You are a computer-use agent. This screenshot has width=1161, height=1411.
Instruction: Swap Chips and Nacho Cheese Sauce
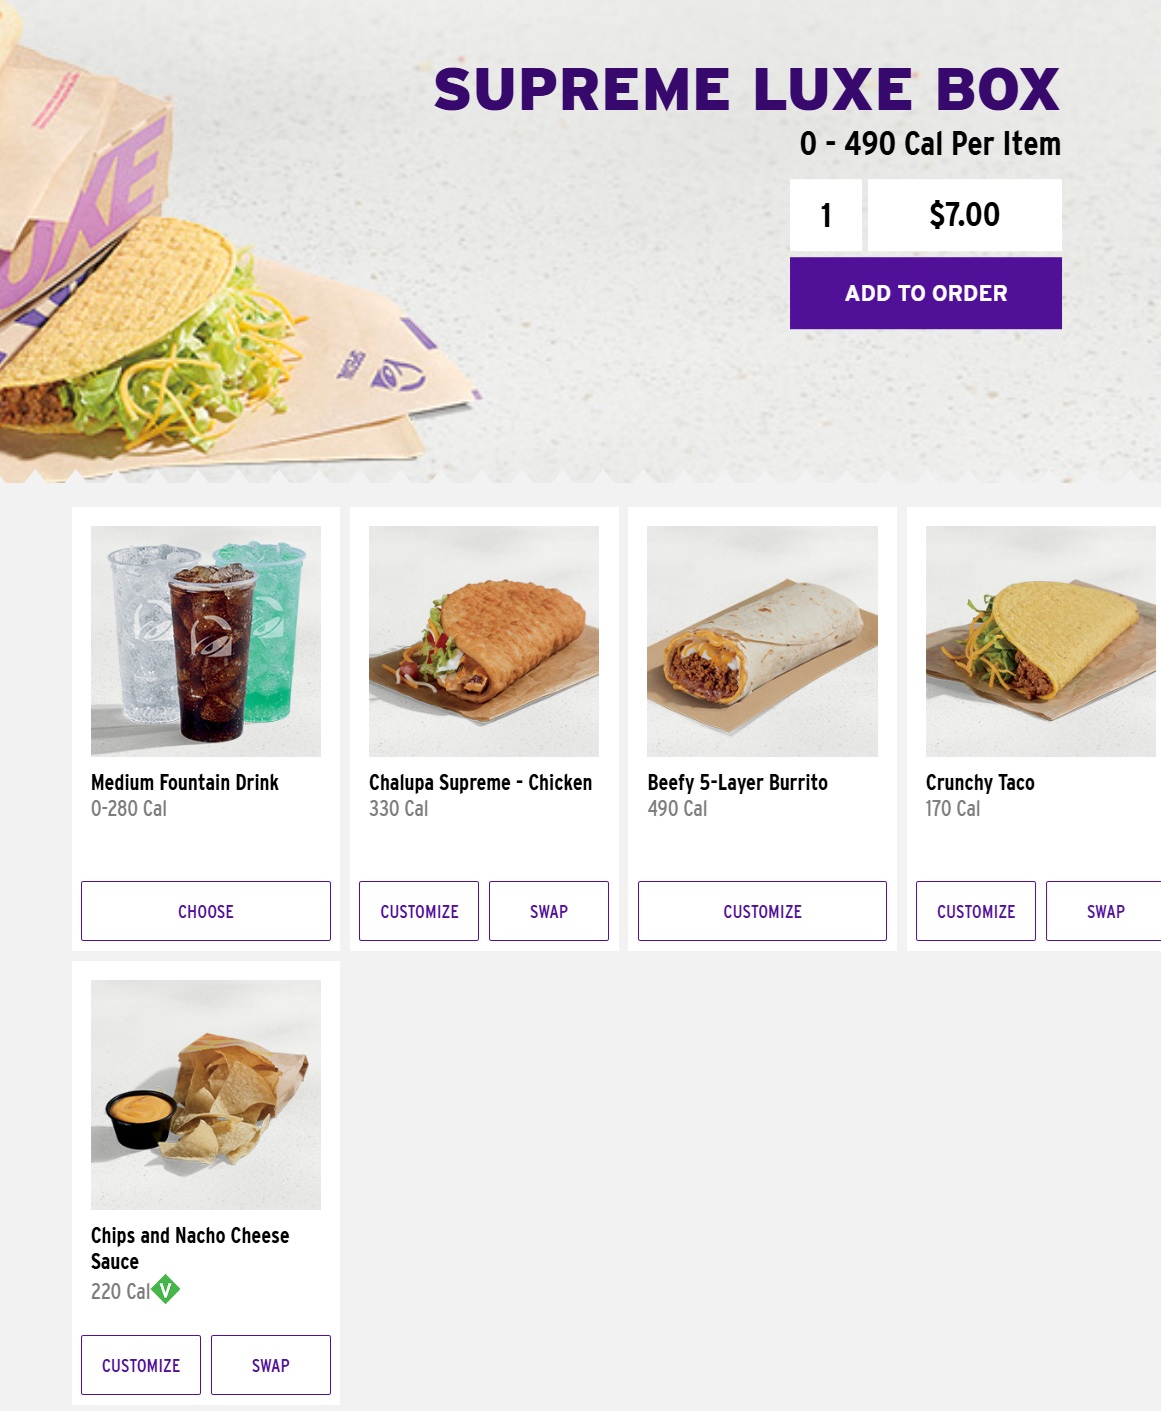[x=271, y=1365]
